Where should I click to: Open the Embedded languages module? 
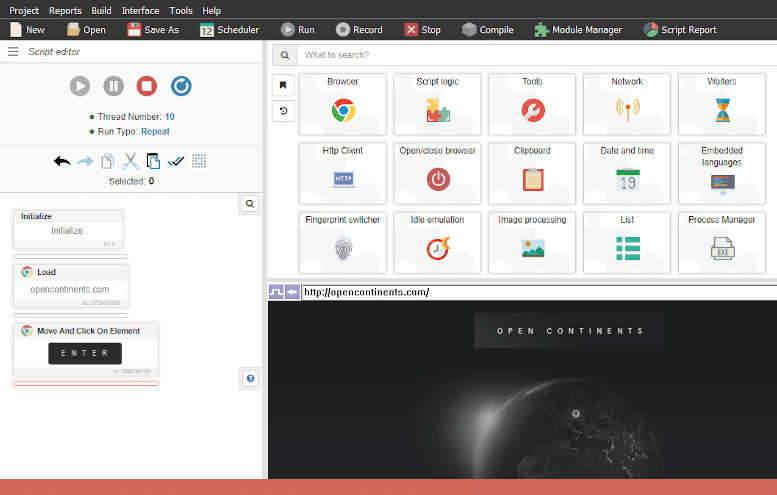pyautogui.click(x=722, y=173)
